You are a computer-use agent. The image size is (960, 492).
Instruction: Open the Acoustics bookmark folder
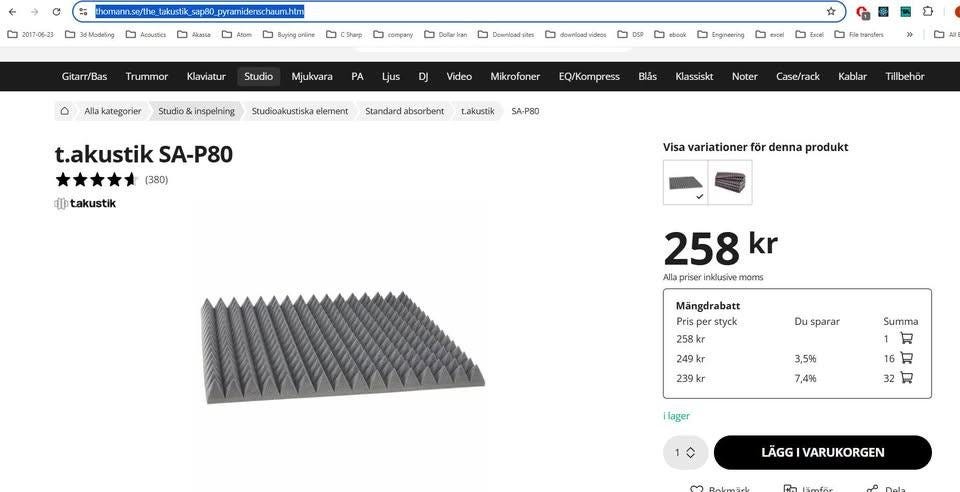(146, 35)
